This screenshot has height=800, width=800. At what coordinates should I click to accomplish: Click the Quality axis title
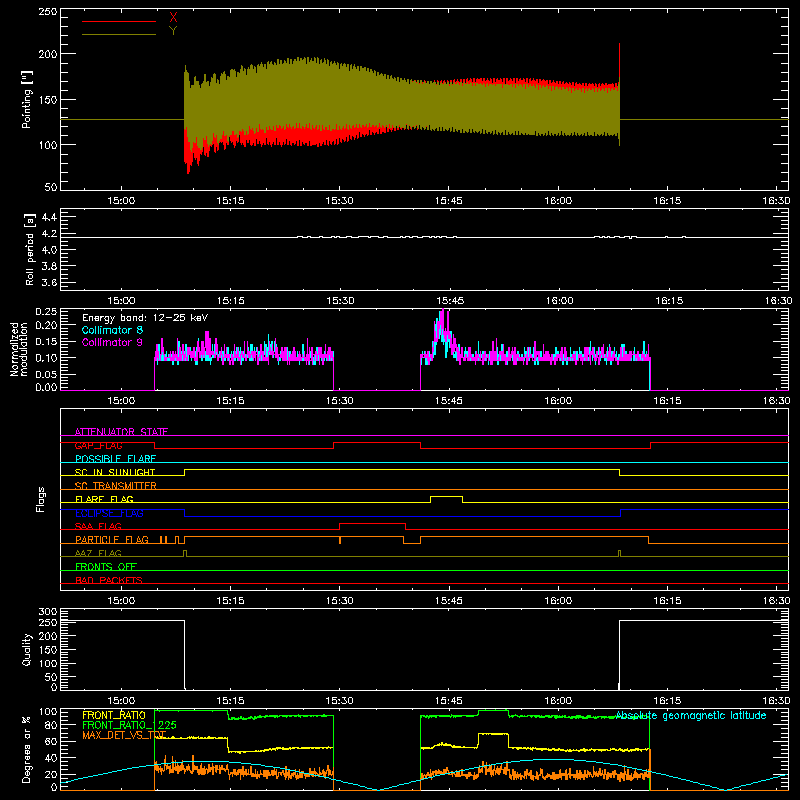(27, 649)
